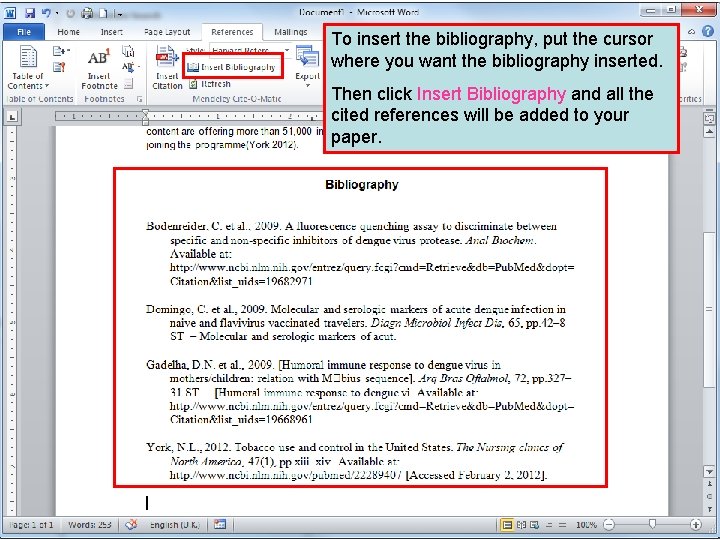Select the Web Layout view button
Viewport: 720px width, 540px height.
pyautogui.click(x=535, y=524)
